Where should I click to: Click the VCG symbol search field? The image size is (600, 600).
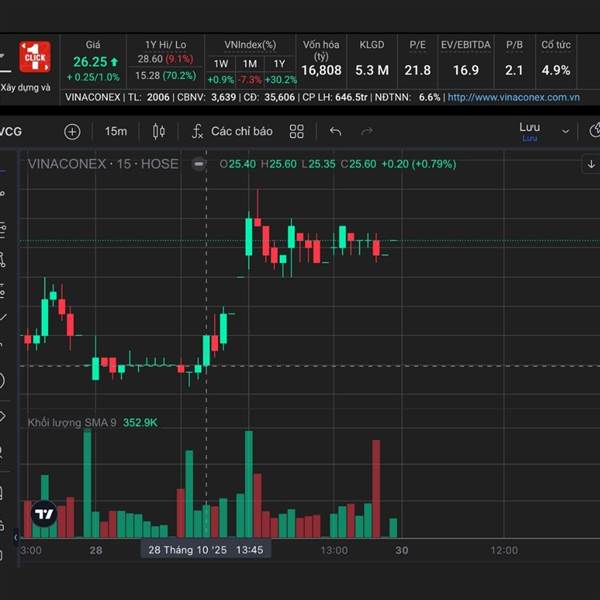11,132
